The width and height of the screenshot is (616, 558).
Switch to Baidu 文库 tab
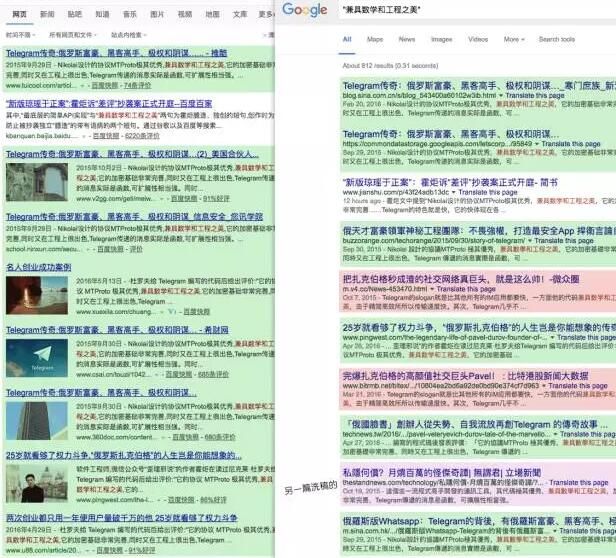point(240,14)
